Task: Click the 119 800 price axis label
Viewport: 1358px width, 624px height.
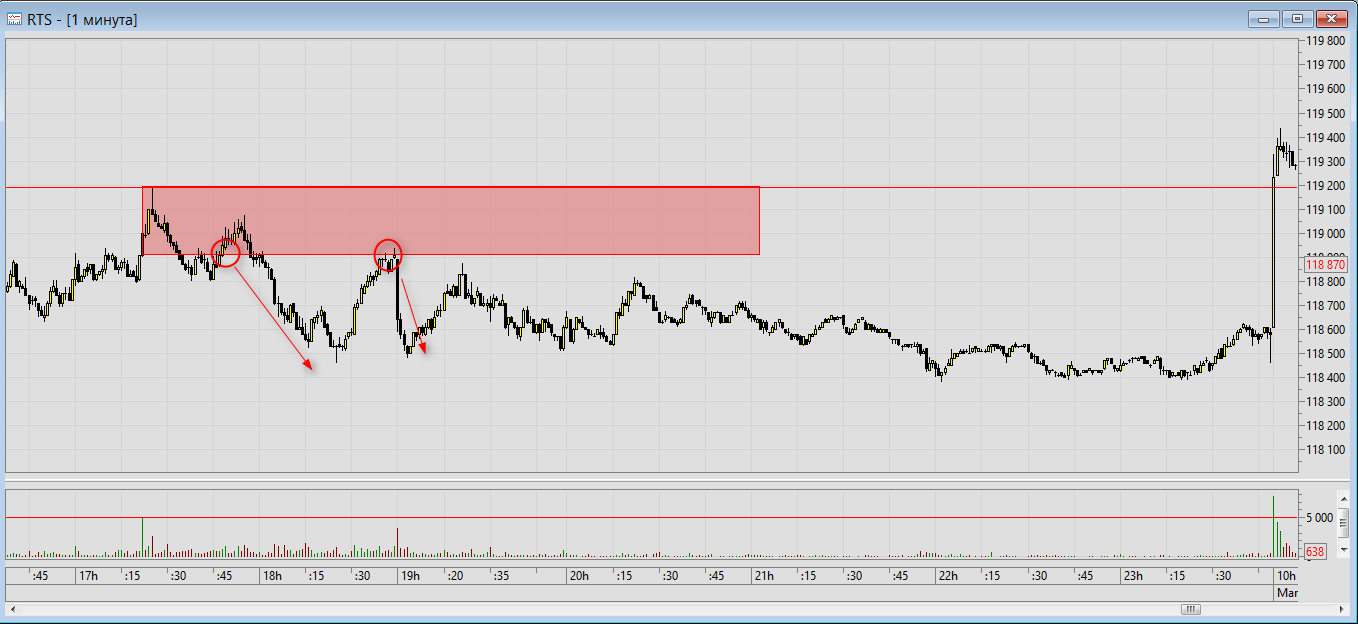Action: tap(1328, 41)
